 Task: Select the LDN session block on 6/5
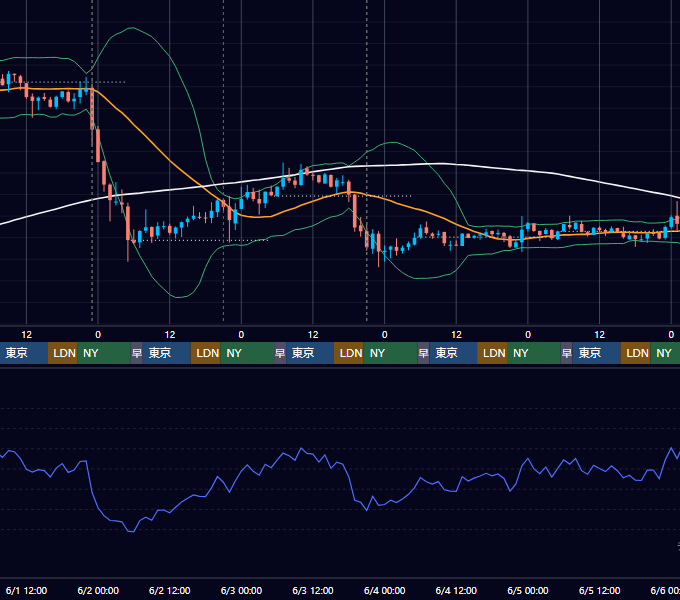tap(635, 353)
